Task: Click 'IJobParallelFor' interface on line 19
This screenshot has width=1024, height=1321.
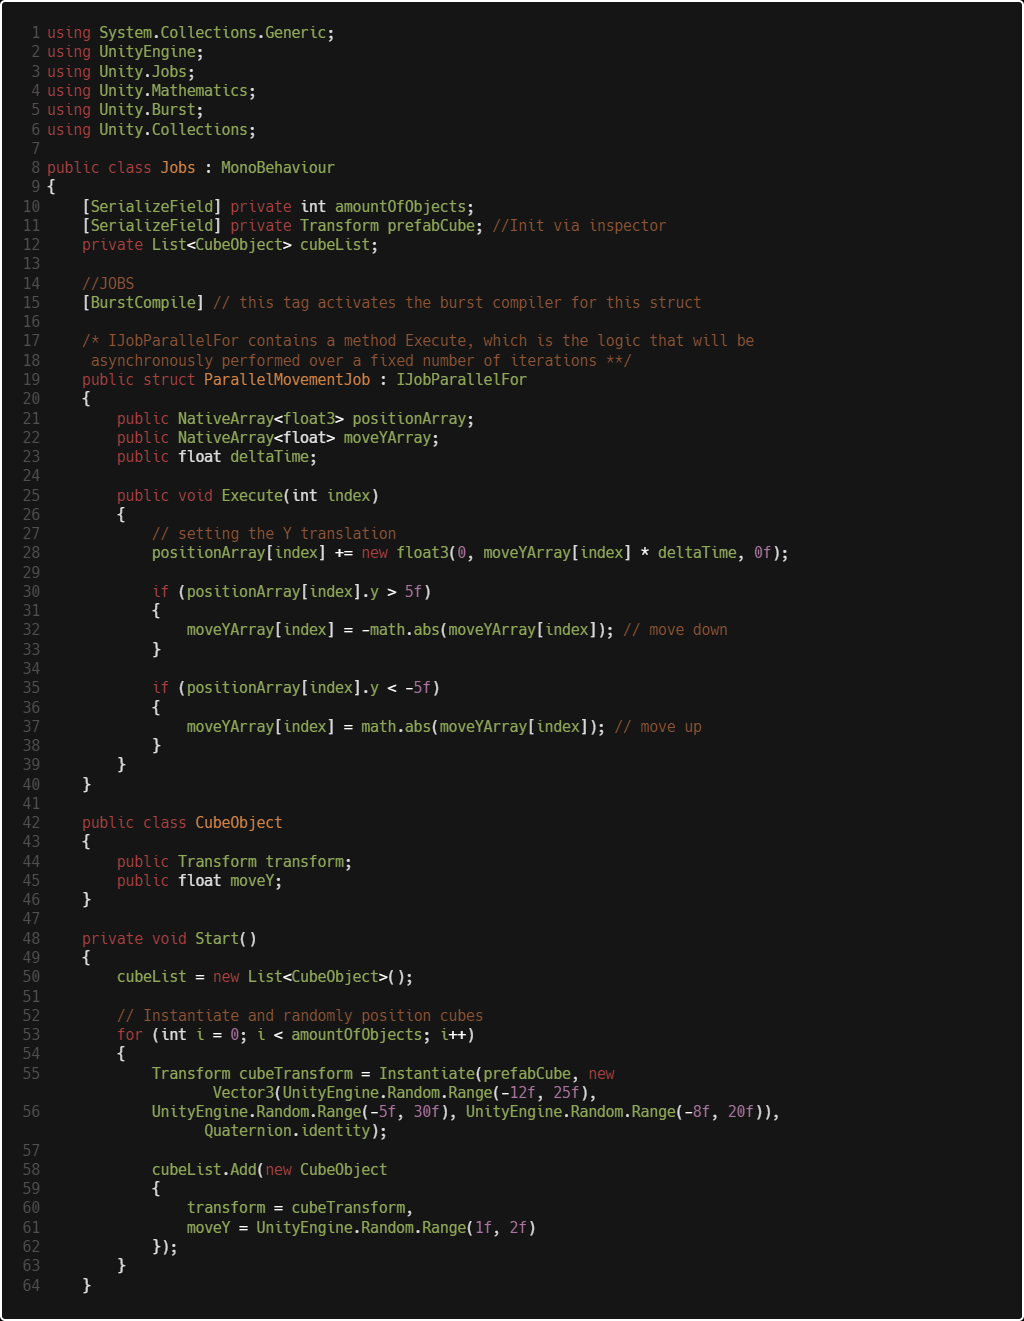Action: click(461, 380)
